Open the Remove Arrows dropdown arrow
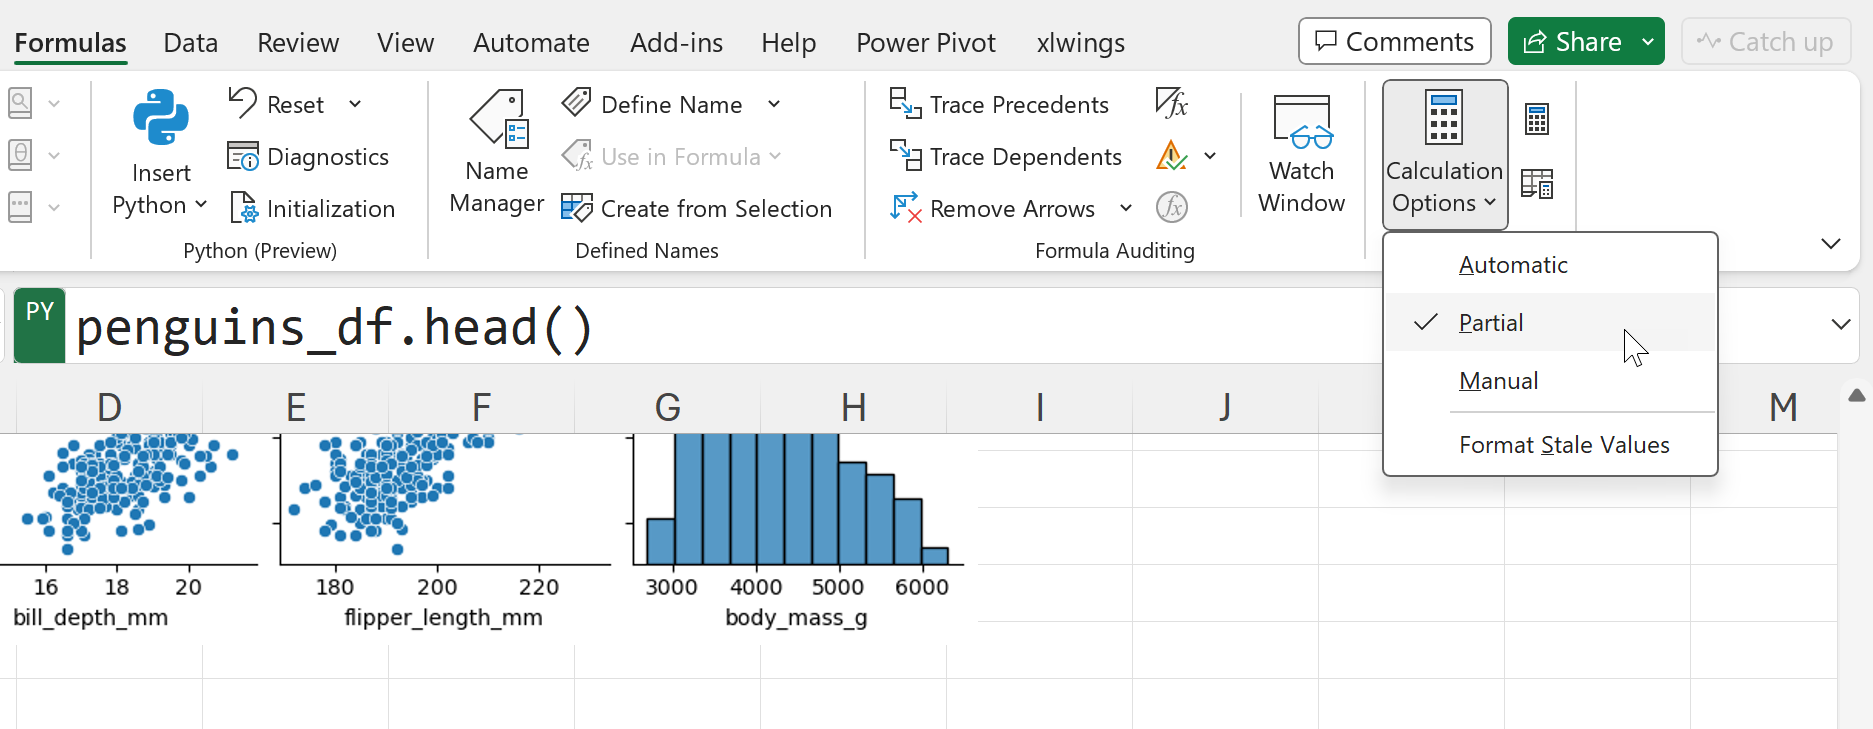Image resolution: width=1873 pixels, height=729 pixels. point(1126,209)
